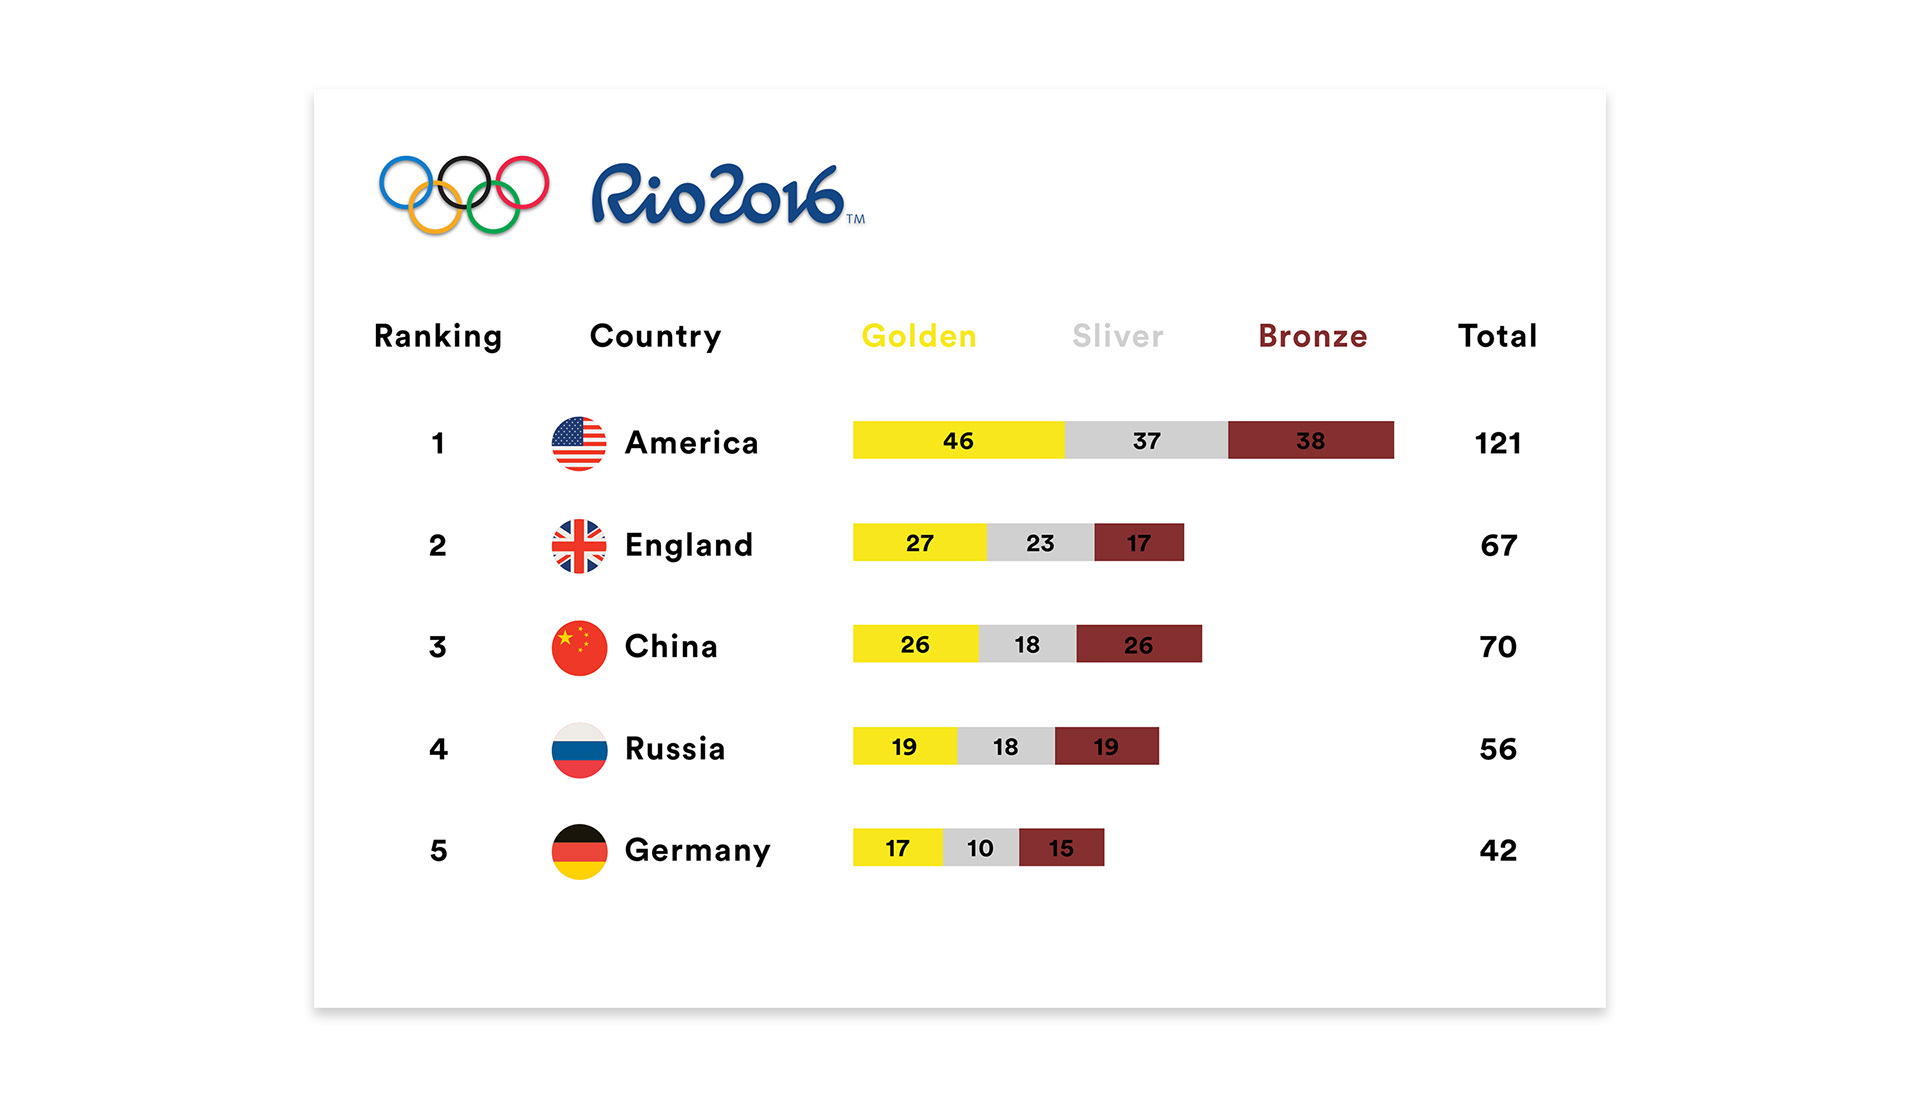Image resolution: width=1920 pixels, height=1097 pixels.
Task: Click the Sliver column header
Action: [x=1118, y=336]
